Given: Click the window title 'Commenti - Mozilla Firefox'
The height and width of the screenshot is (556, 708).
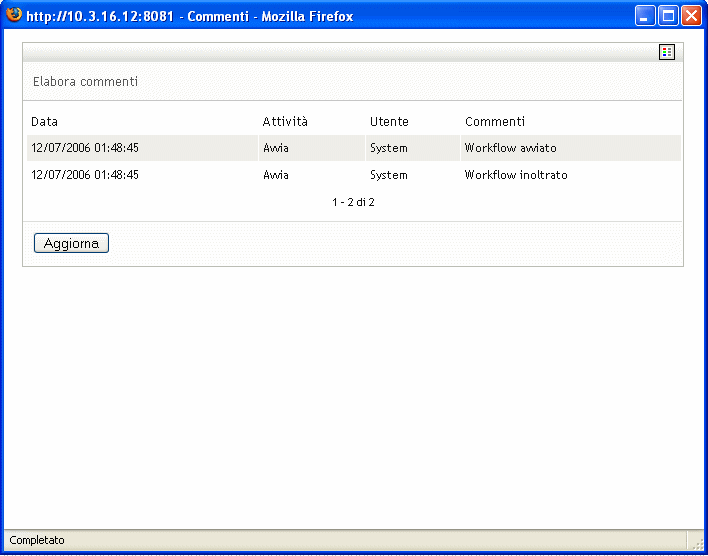Looking at the screenshot, I should (x=270, y=17).
